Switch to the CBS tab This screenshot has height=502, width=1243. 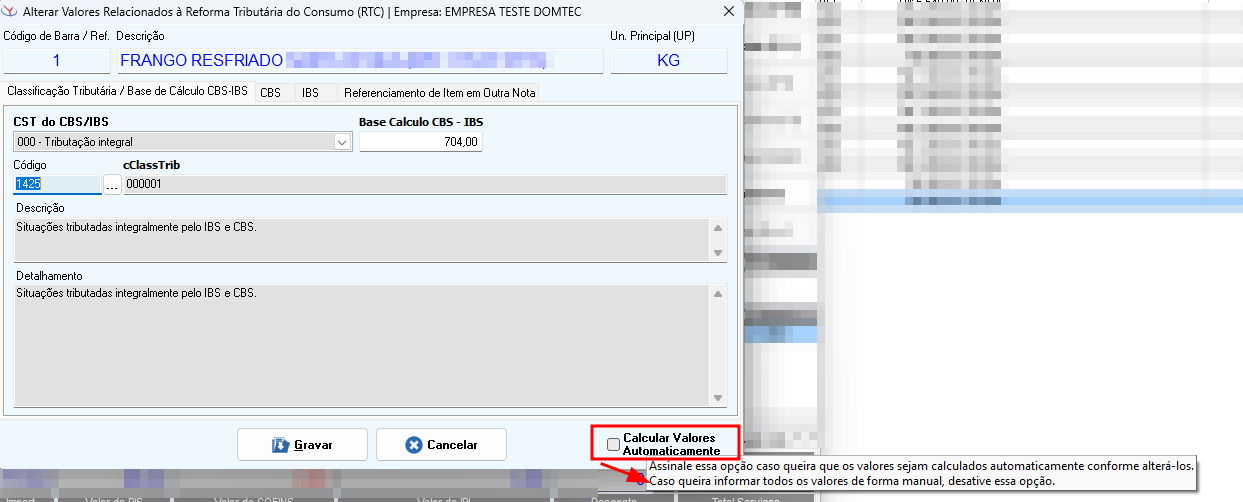coord(270,93)
